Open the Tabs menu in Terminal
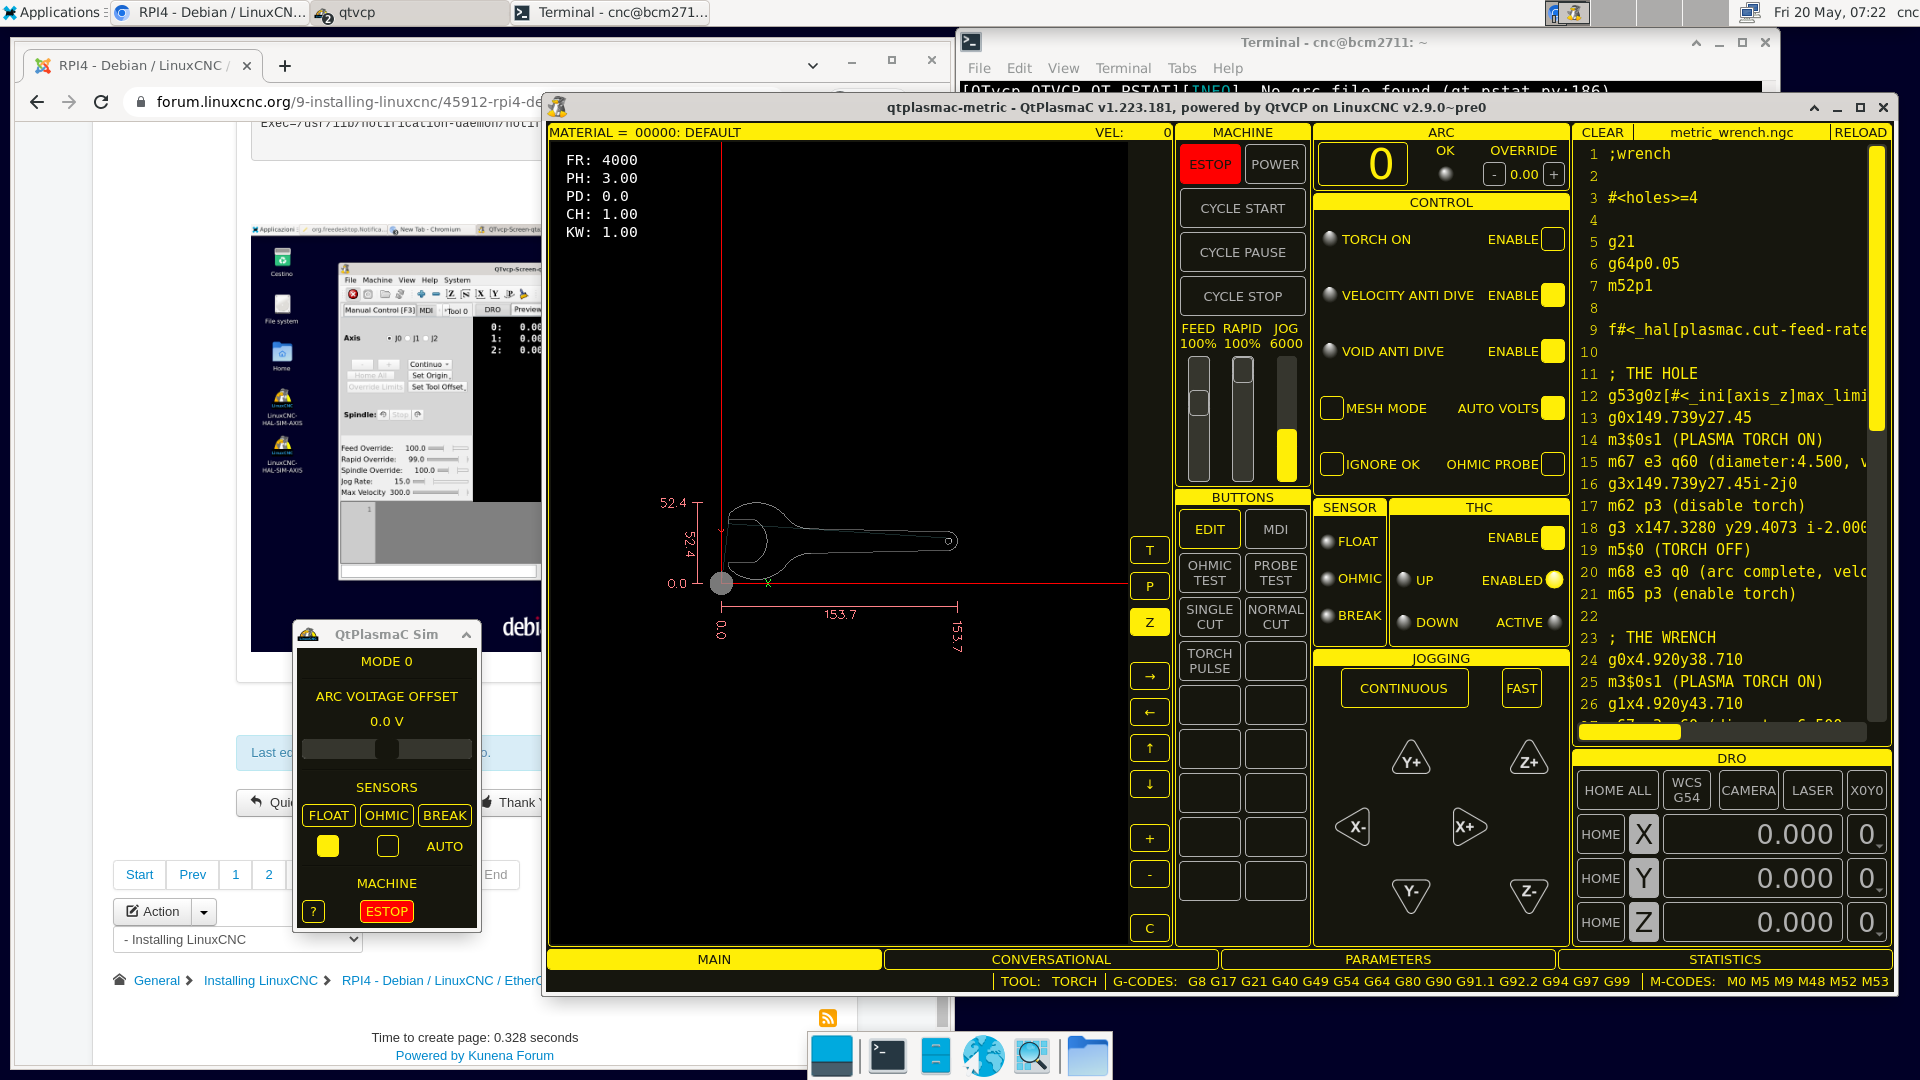 point(1182,68)
